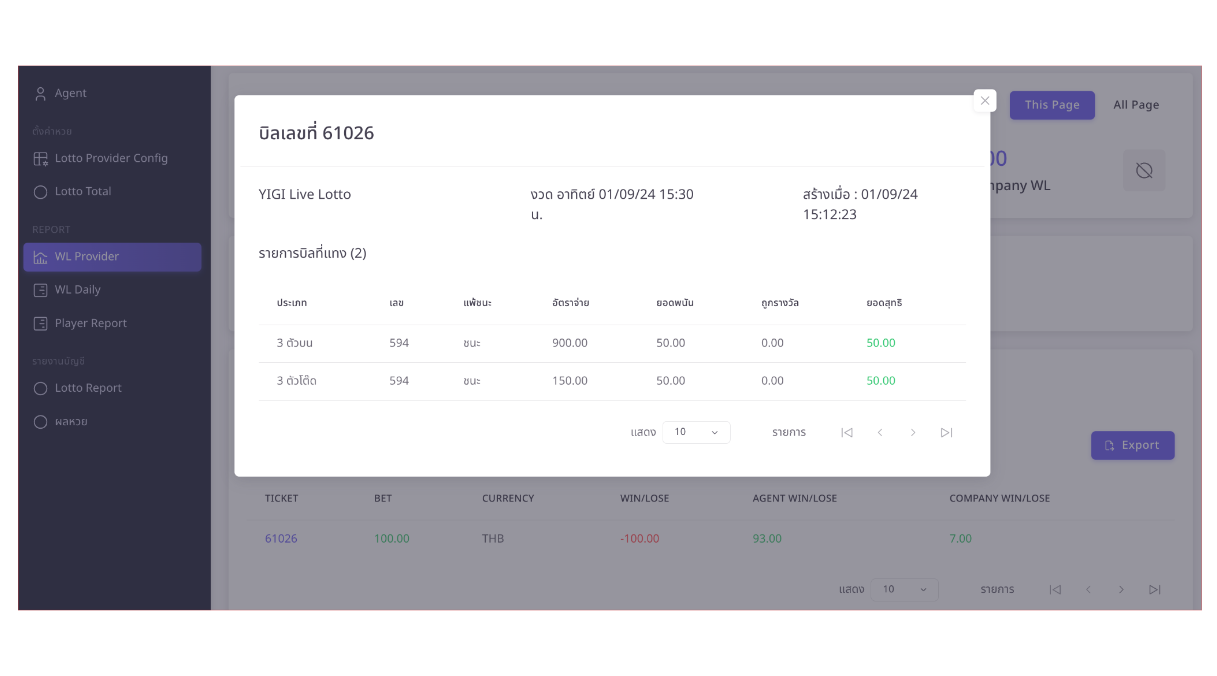Open rows-per-page dropdown in dialog
The height and width of the screenshot is (676, 1217).
(x=696, y=433)
